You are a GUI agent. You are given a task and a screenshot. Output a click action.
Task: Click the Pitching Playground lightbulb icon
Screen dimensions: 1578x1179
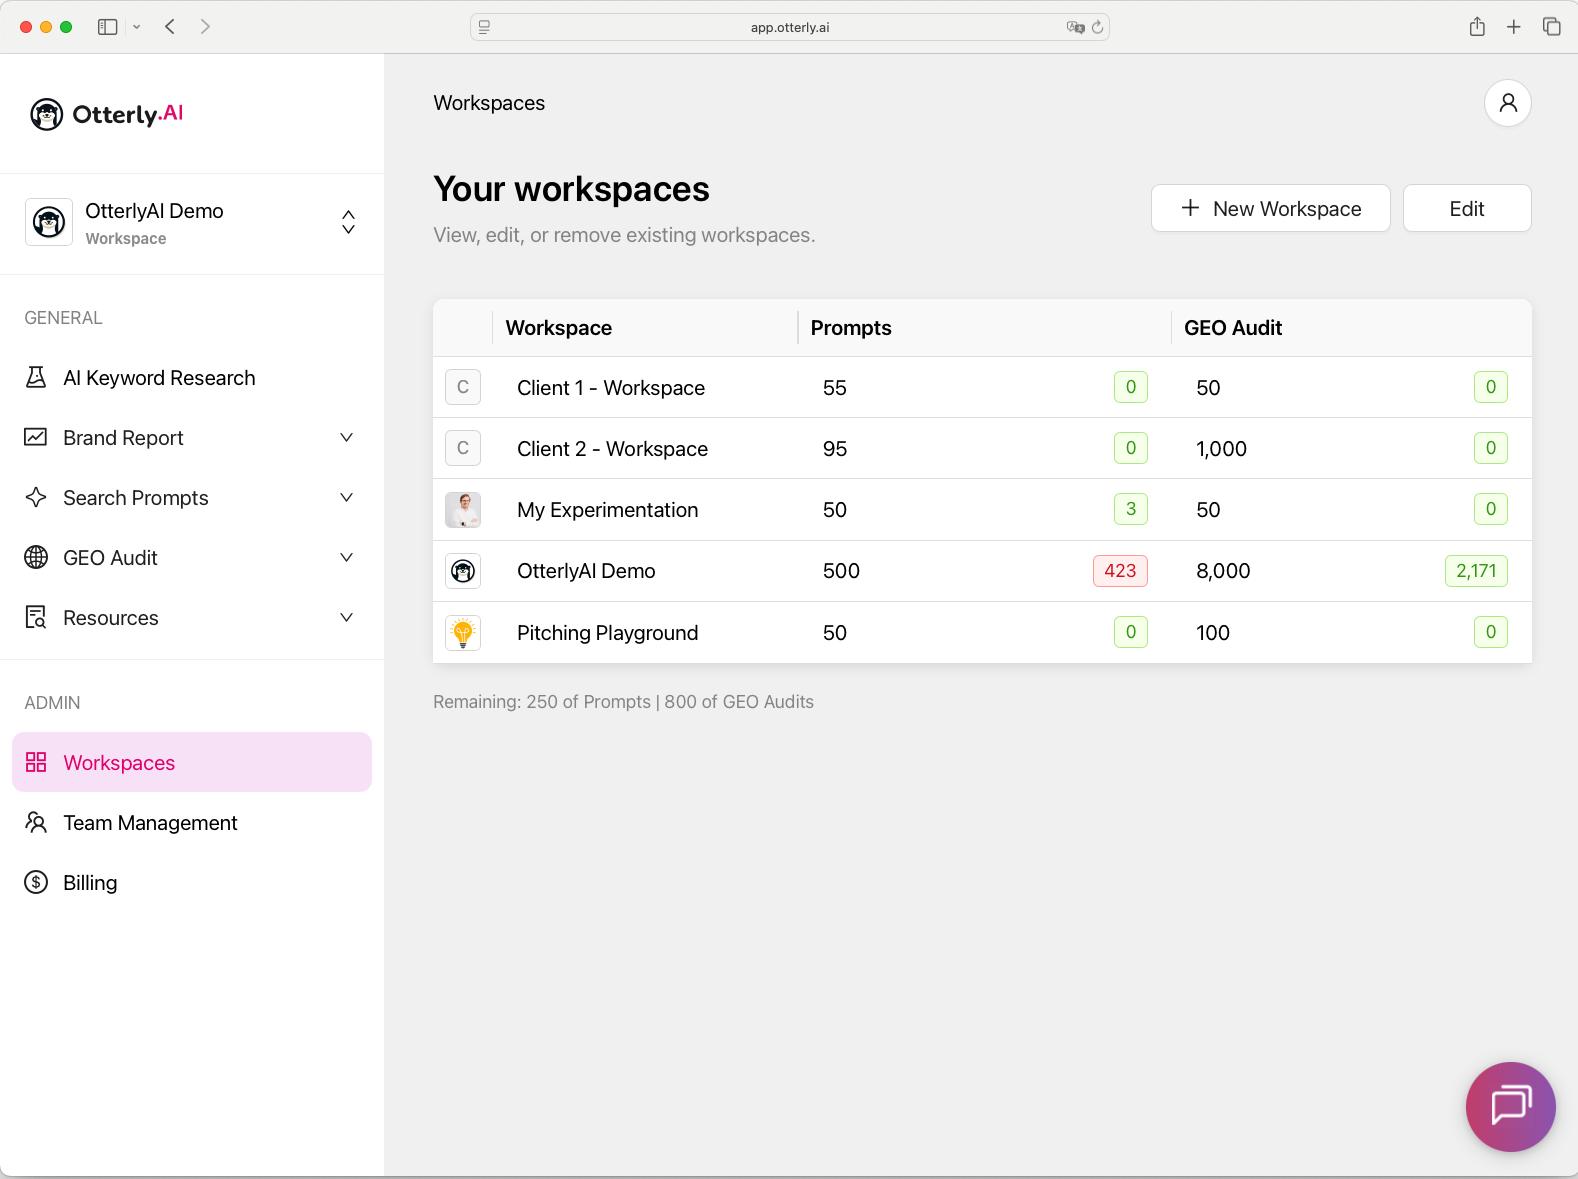tap(463, 632)
